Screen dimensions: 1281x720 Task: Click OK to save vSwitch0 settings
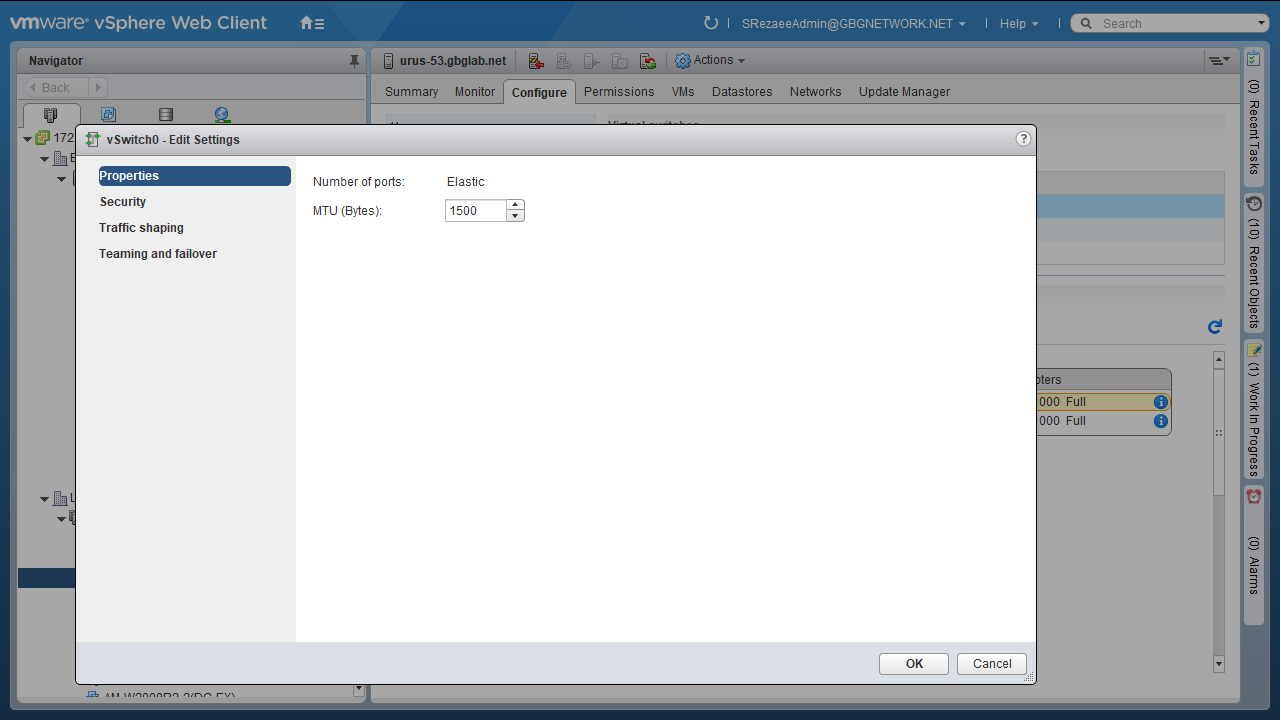(914, 664)
